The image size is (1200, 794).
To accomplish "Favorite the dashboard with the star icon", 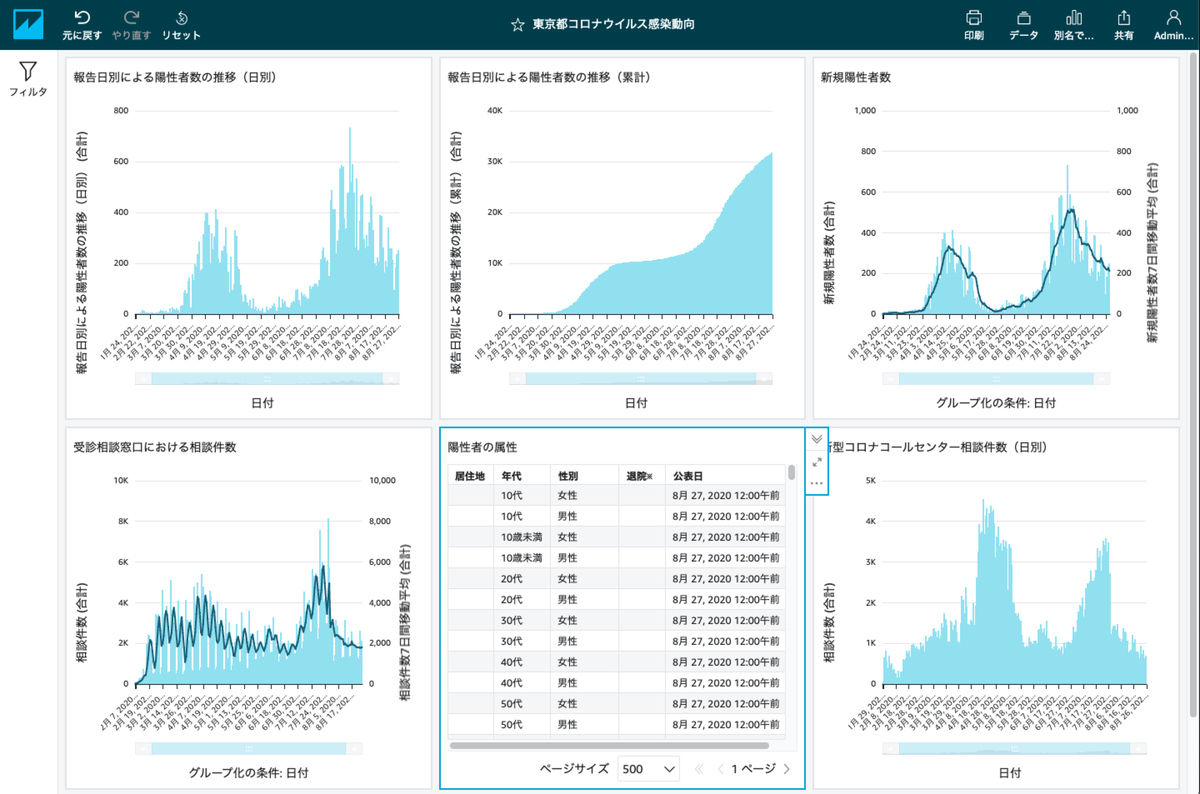I will (517, 24).
